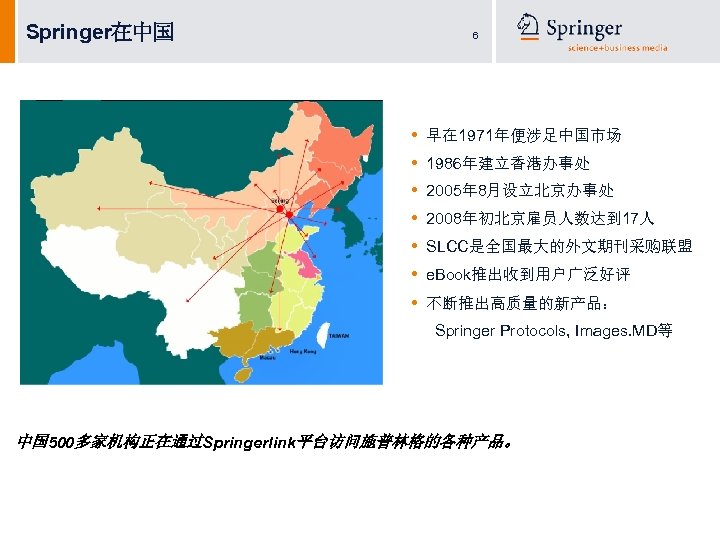
Task: Click the Beijing label on the map
Action: pyautogui.click(x=280, y=201)
